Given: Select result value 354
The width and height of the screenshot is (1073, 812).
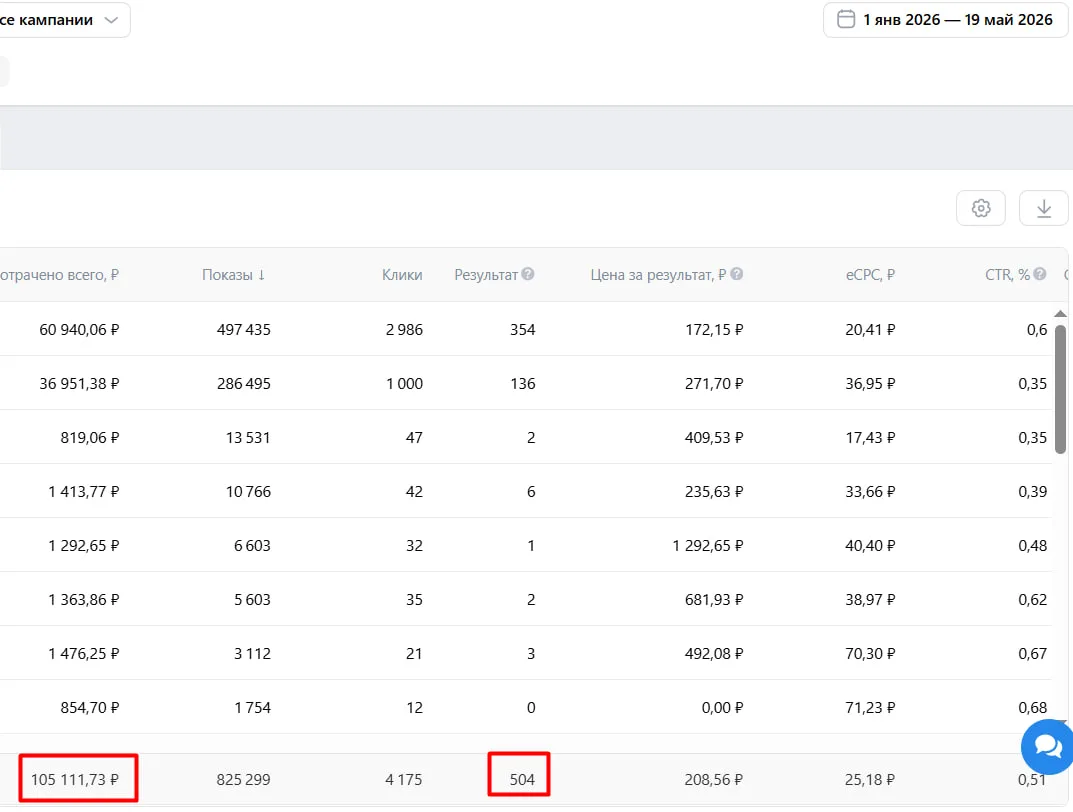Looking at the screenshot, I should 522,330.
